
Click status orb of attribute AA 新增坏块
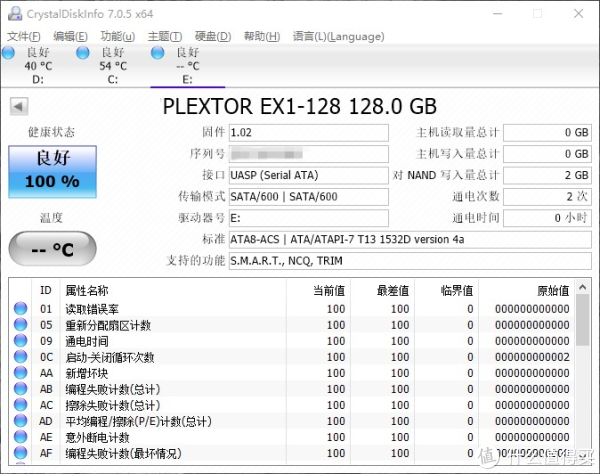coord(20,373)
